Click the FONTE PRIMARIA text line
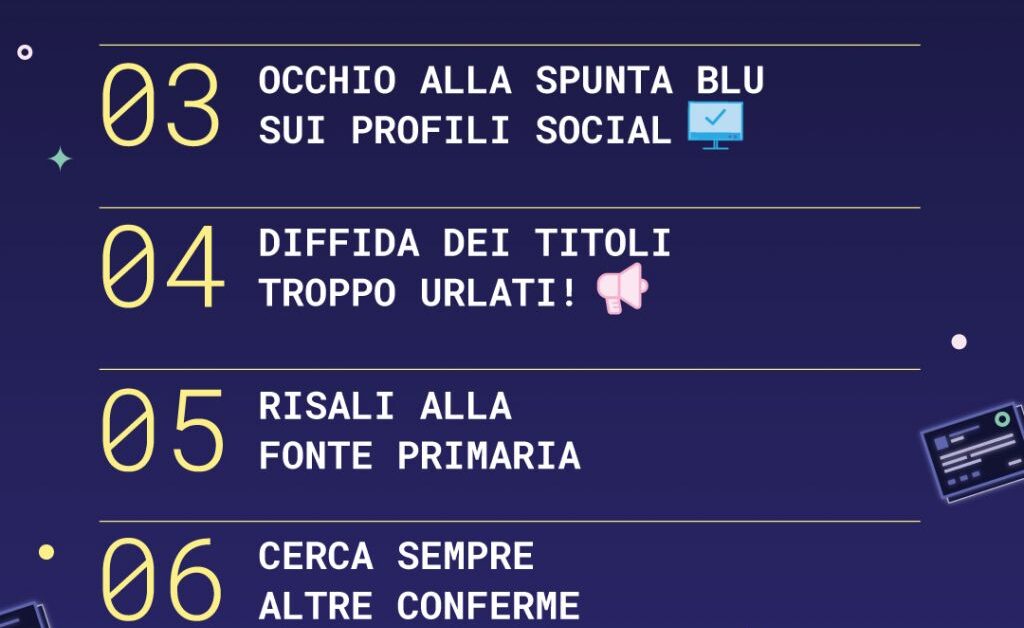This screenshot has height=628, width=1024. click(420, 456)
